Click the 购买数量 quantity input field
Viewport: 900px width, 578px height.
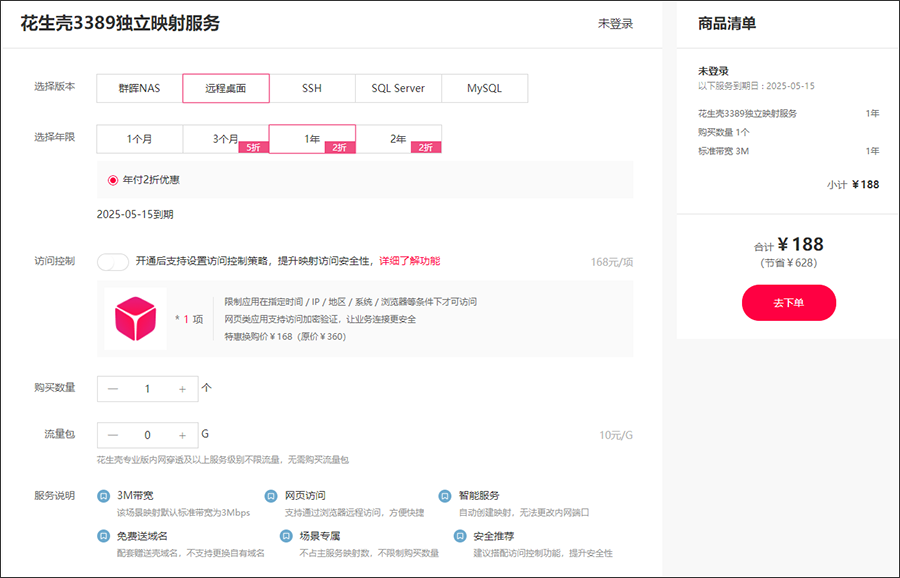point(148,389)
